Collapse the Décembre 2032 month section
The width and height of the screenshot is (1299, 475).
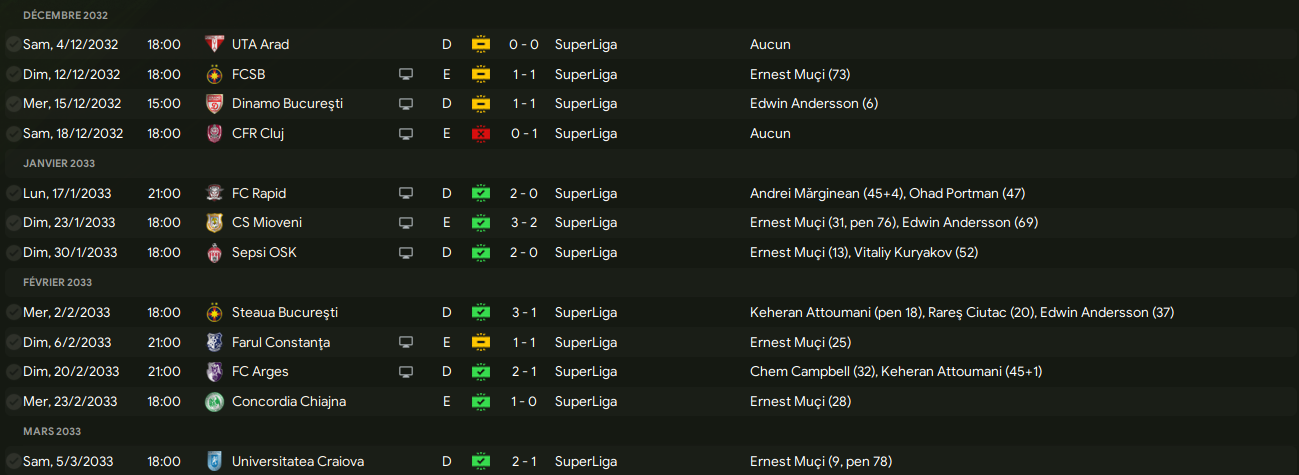[x=65, y=16]
